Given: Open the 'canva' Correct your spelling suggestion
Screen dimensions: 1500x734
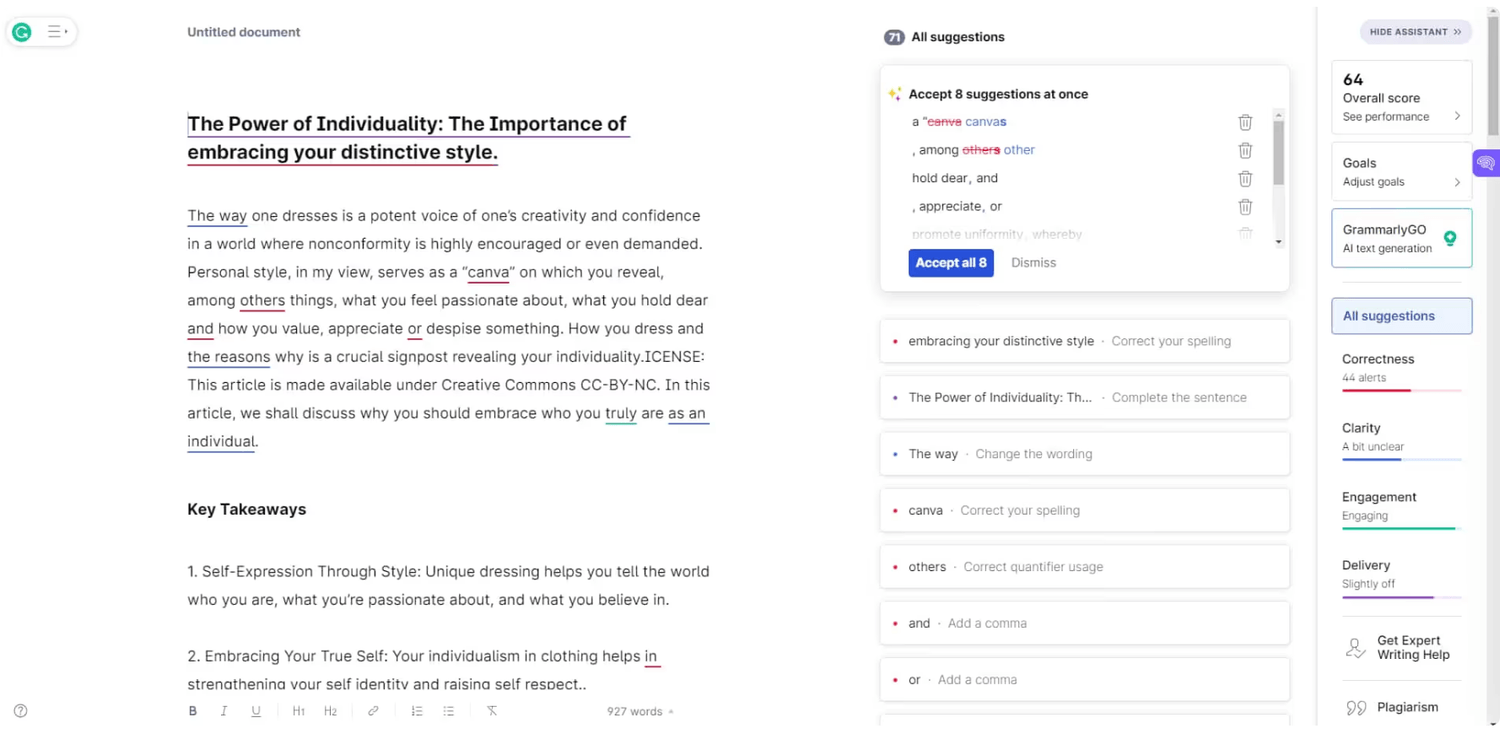Looking at the screenshot, I should (1084, 510).
